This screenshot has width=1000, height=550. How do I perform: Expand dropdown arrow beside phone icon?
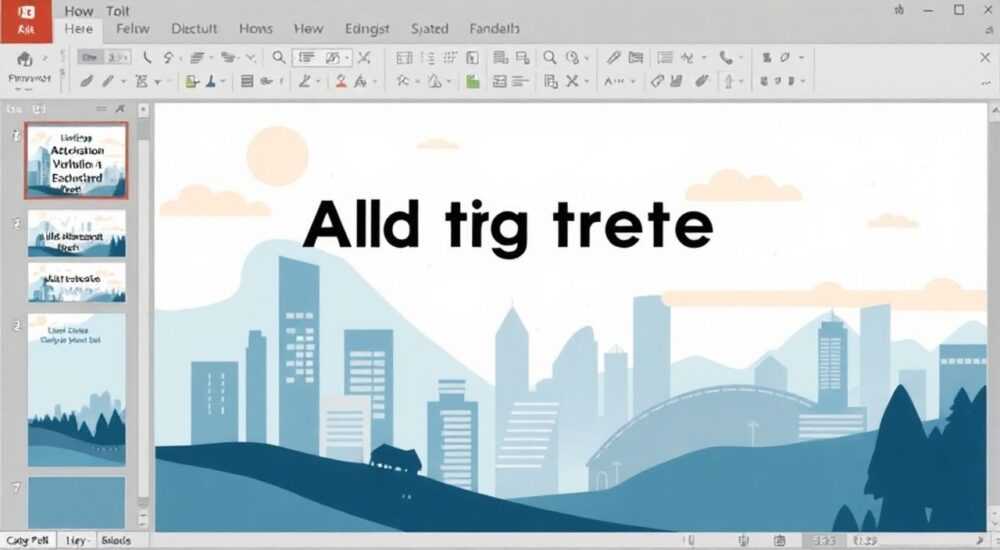[740, 57]
